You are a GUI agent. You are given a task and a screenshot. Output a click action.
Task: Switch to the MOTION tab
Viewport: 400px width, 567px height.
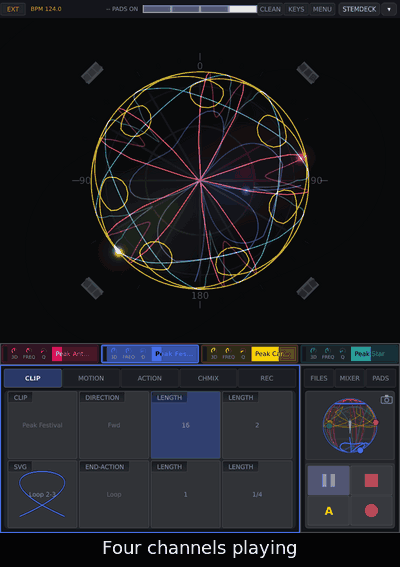pyautogui.click(x=91, y=378)
